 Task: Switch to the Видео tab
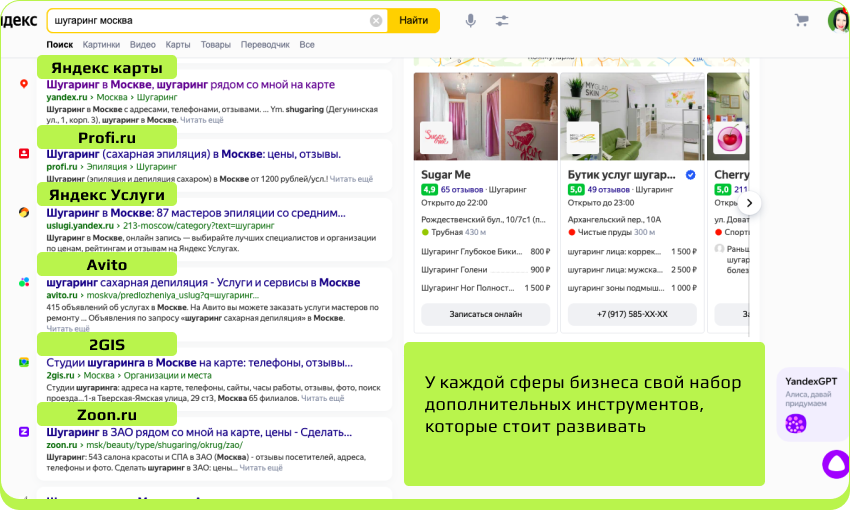143,44
